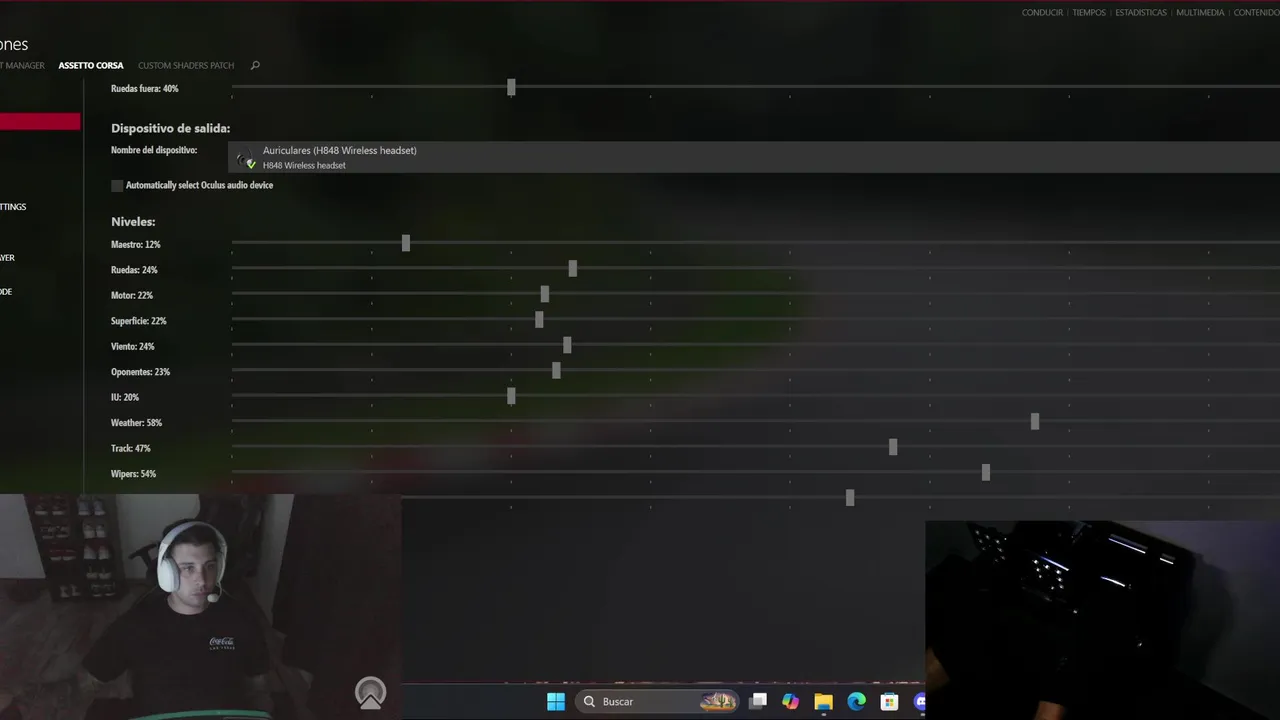Screen dimensions: 1280x720
Task: Open File Explorer from the taskbar
Action: [x=823, y=701]
